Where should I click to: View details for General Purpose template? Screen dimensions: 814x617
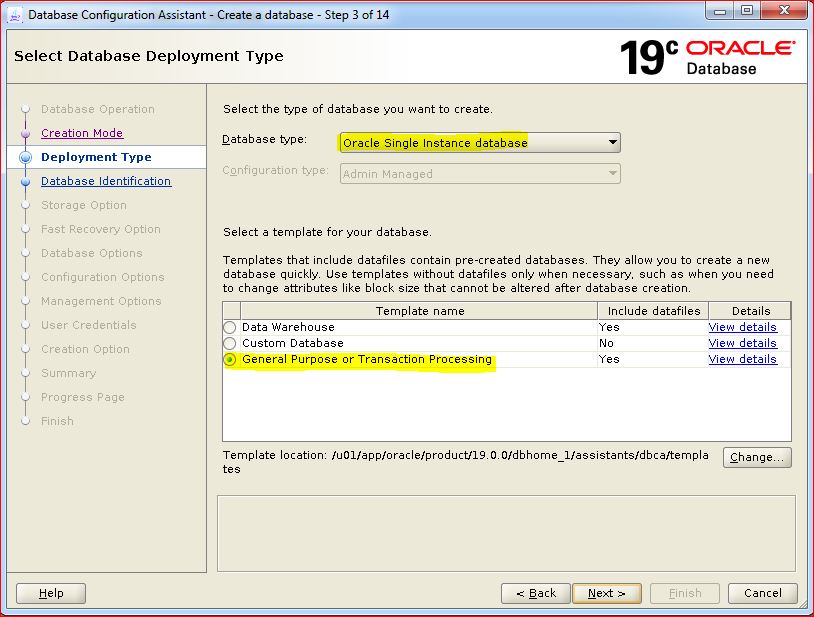click(742, 359)
